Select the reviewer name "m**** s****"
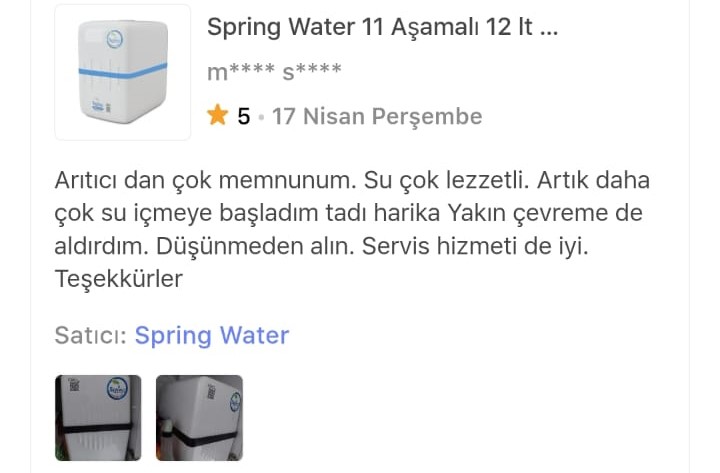Screen dimensions: 720x473 point(274,72)
